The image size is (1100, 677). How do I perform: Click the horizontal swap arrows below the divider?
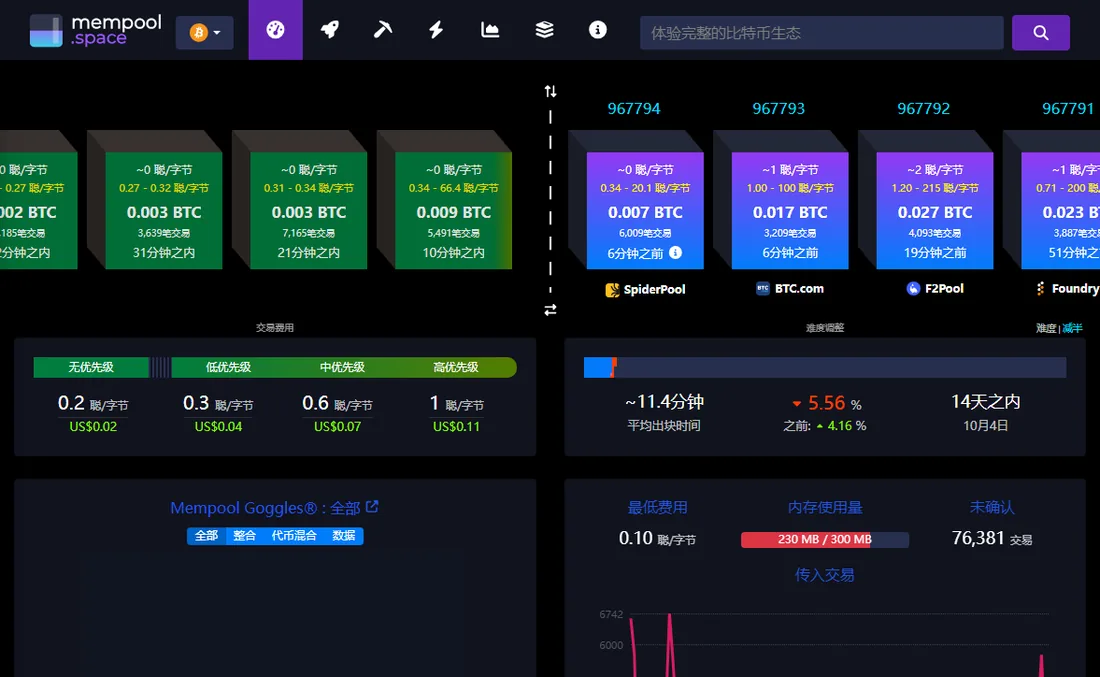(550, 309)
